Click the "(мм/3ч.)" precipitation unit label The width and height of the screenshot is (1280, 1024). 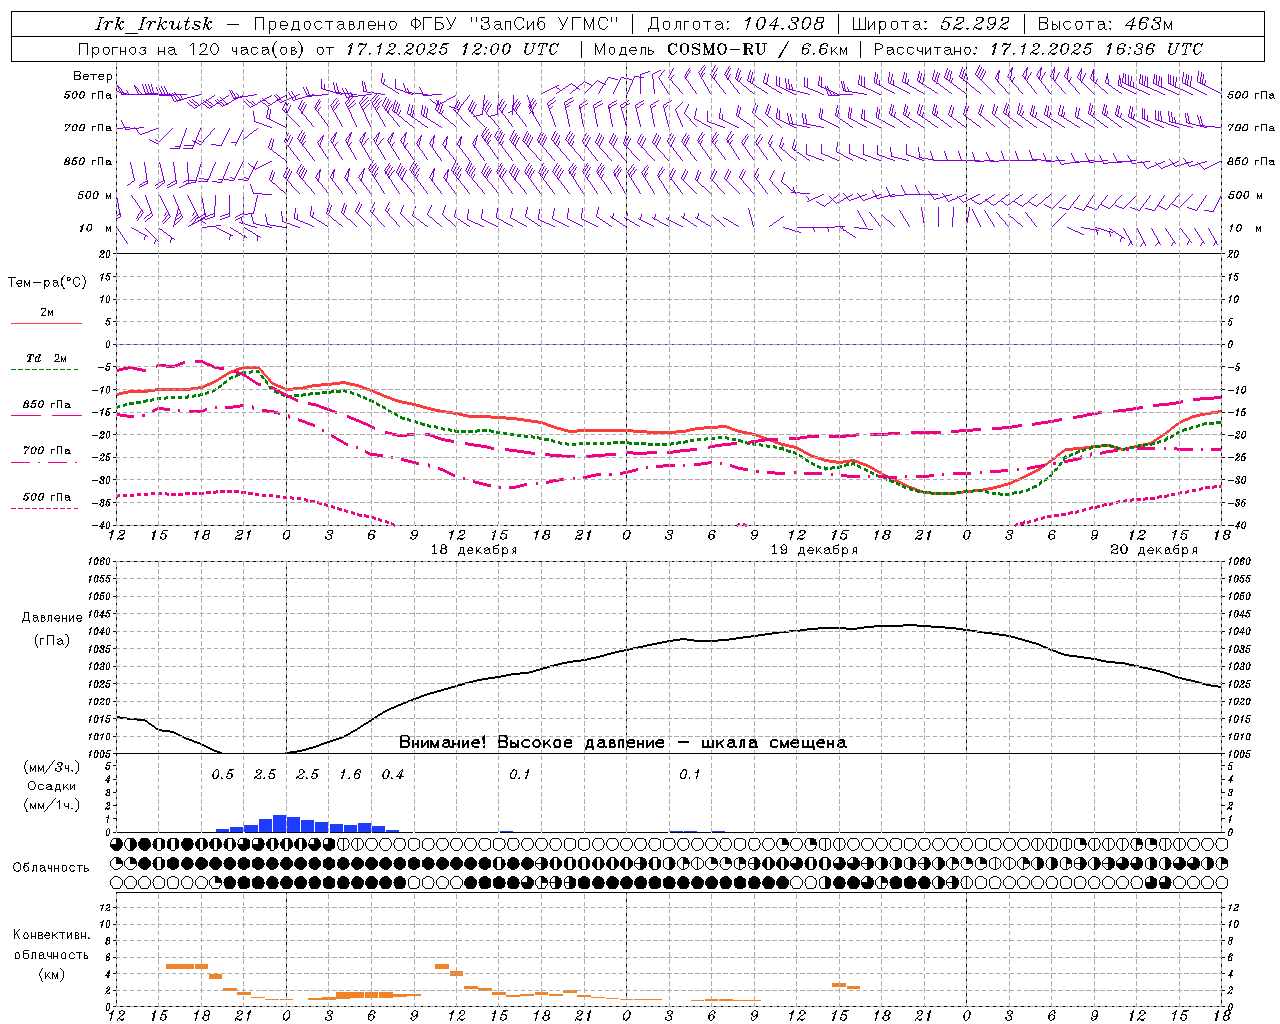[52, 768]
